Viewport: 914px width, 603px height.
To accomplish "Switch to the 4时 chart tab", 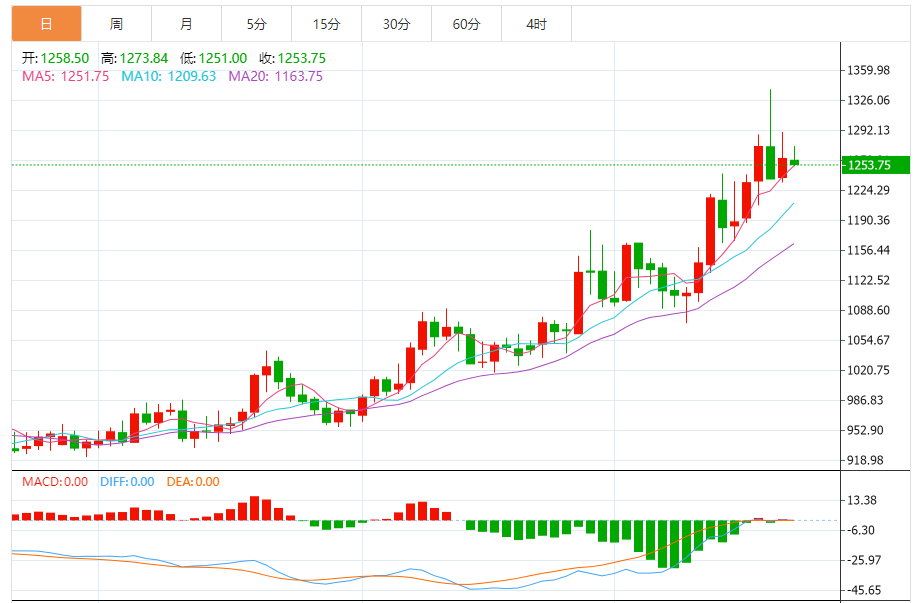I will (536, 24).
